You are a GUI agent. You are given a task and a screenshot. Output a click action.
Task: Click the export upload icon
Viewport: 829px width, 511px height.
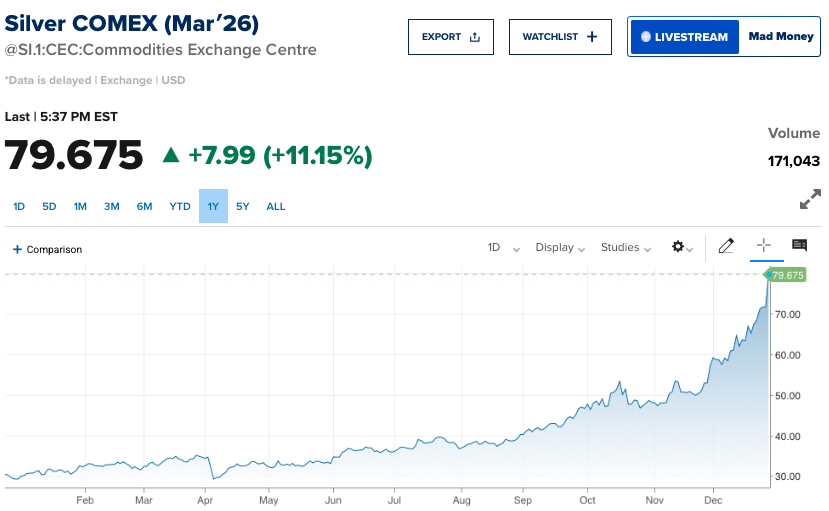475,37
